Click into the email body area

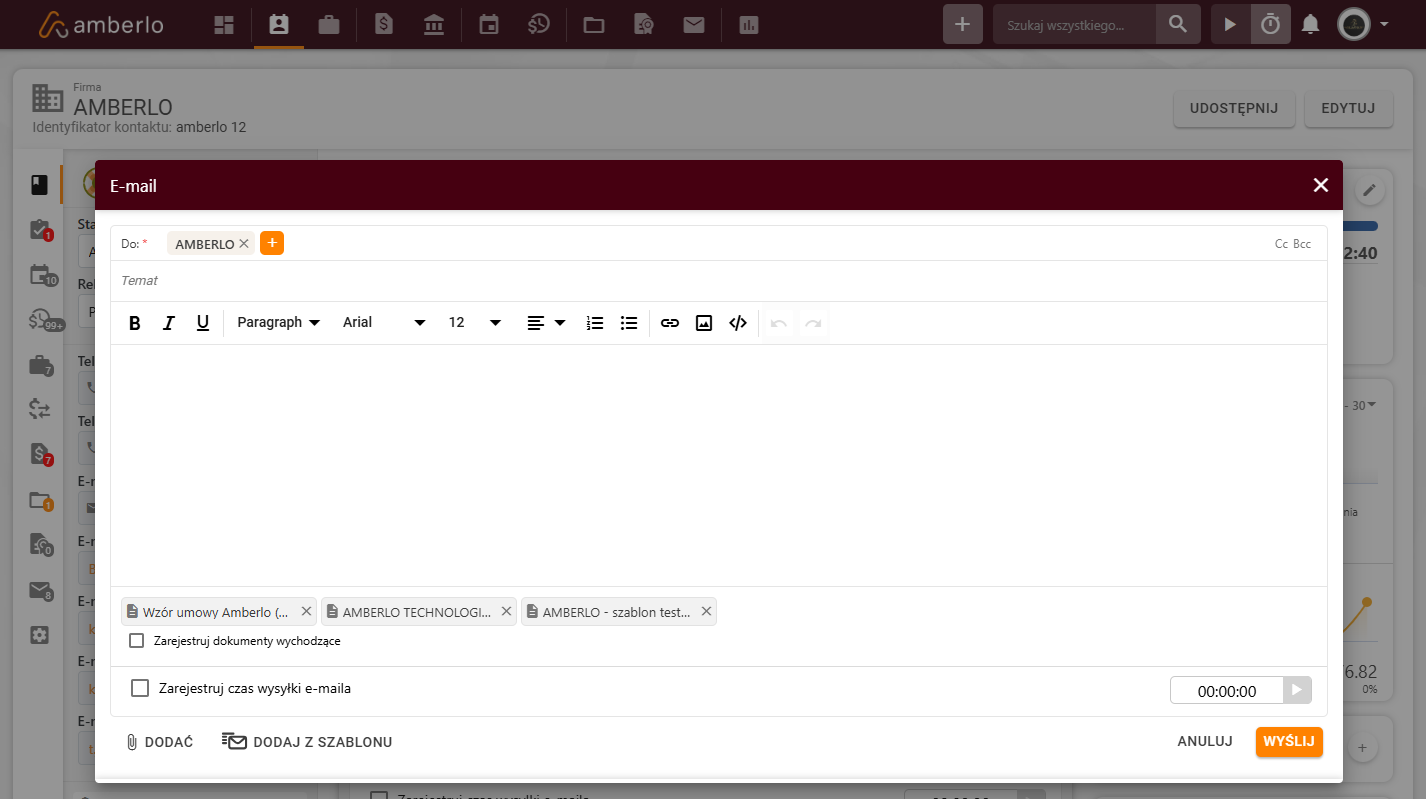(x=719, y=465)
